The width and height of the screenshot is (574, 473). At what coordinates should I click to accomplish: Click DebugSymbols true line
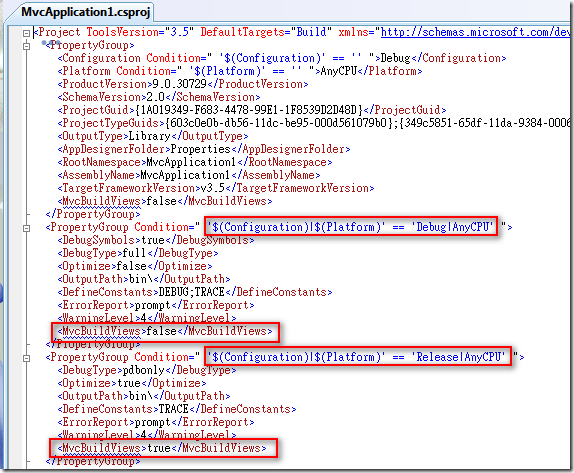pos(156,240)
